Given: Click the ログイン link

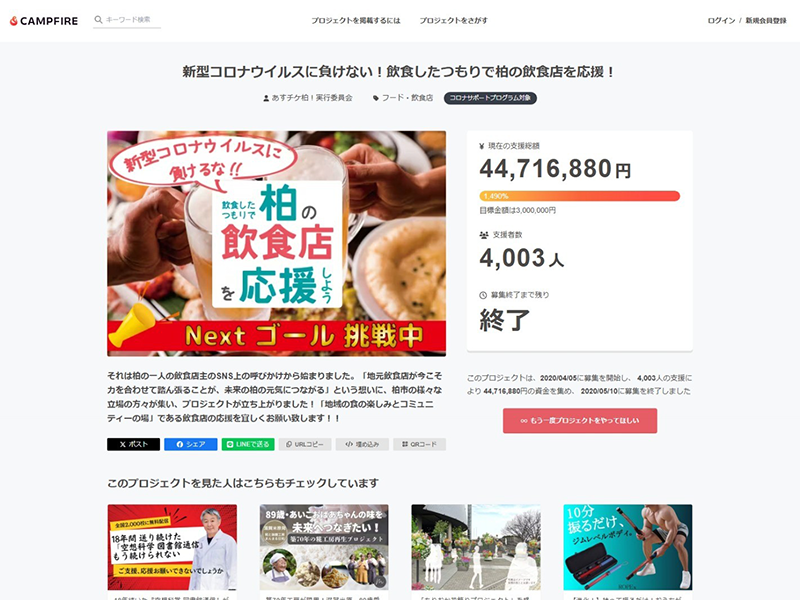Looking at the screenshot, I should point(721,20).
